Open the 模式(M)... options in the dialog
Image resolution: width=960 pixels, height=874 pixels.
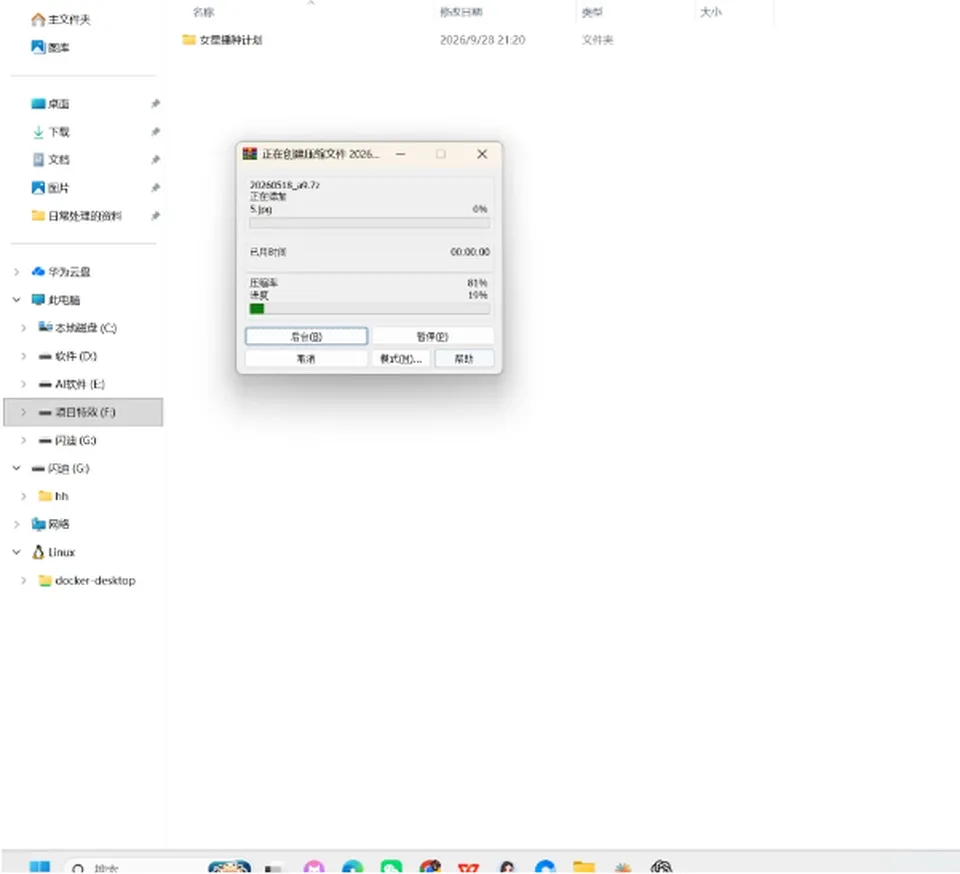pos(401,358)
